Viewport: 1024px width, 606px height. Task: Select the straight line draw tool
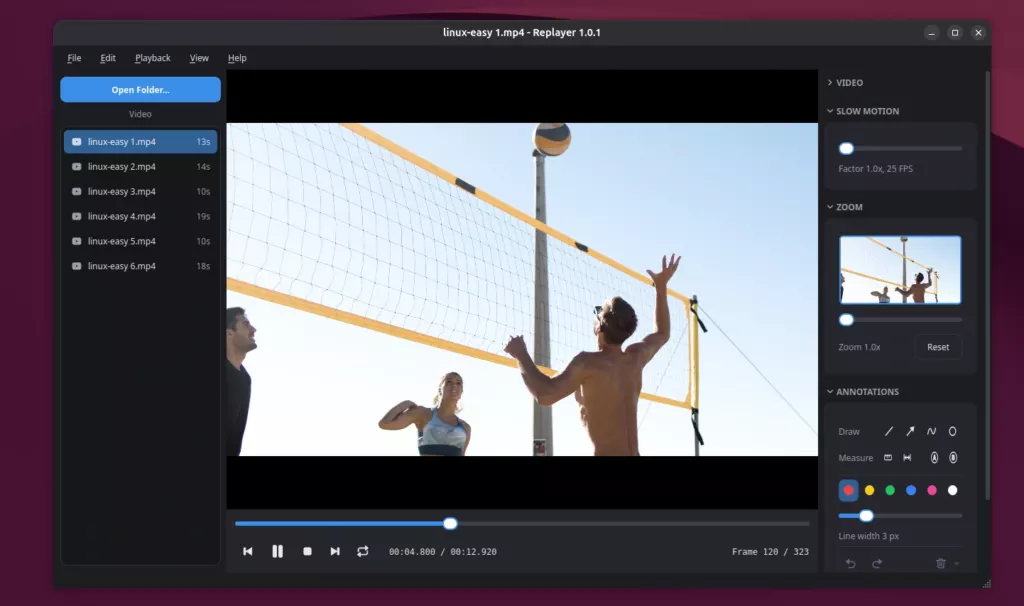(889, 432)
